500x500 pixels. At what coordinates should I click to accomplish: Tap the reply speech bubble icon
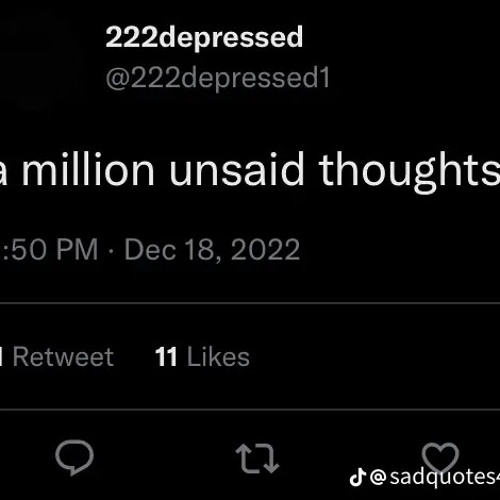pos(74,457)
